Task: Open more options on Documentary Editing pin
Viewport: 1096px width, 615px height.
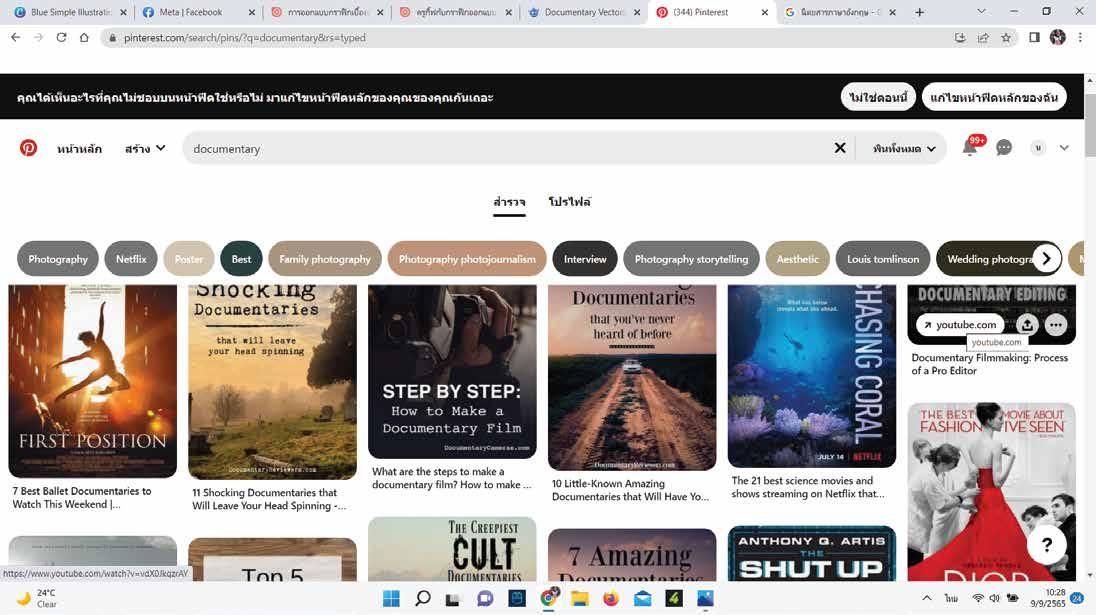Action: (1055, 324)
